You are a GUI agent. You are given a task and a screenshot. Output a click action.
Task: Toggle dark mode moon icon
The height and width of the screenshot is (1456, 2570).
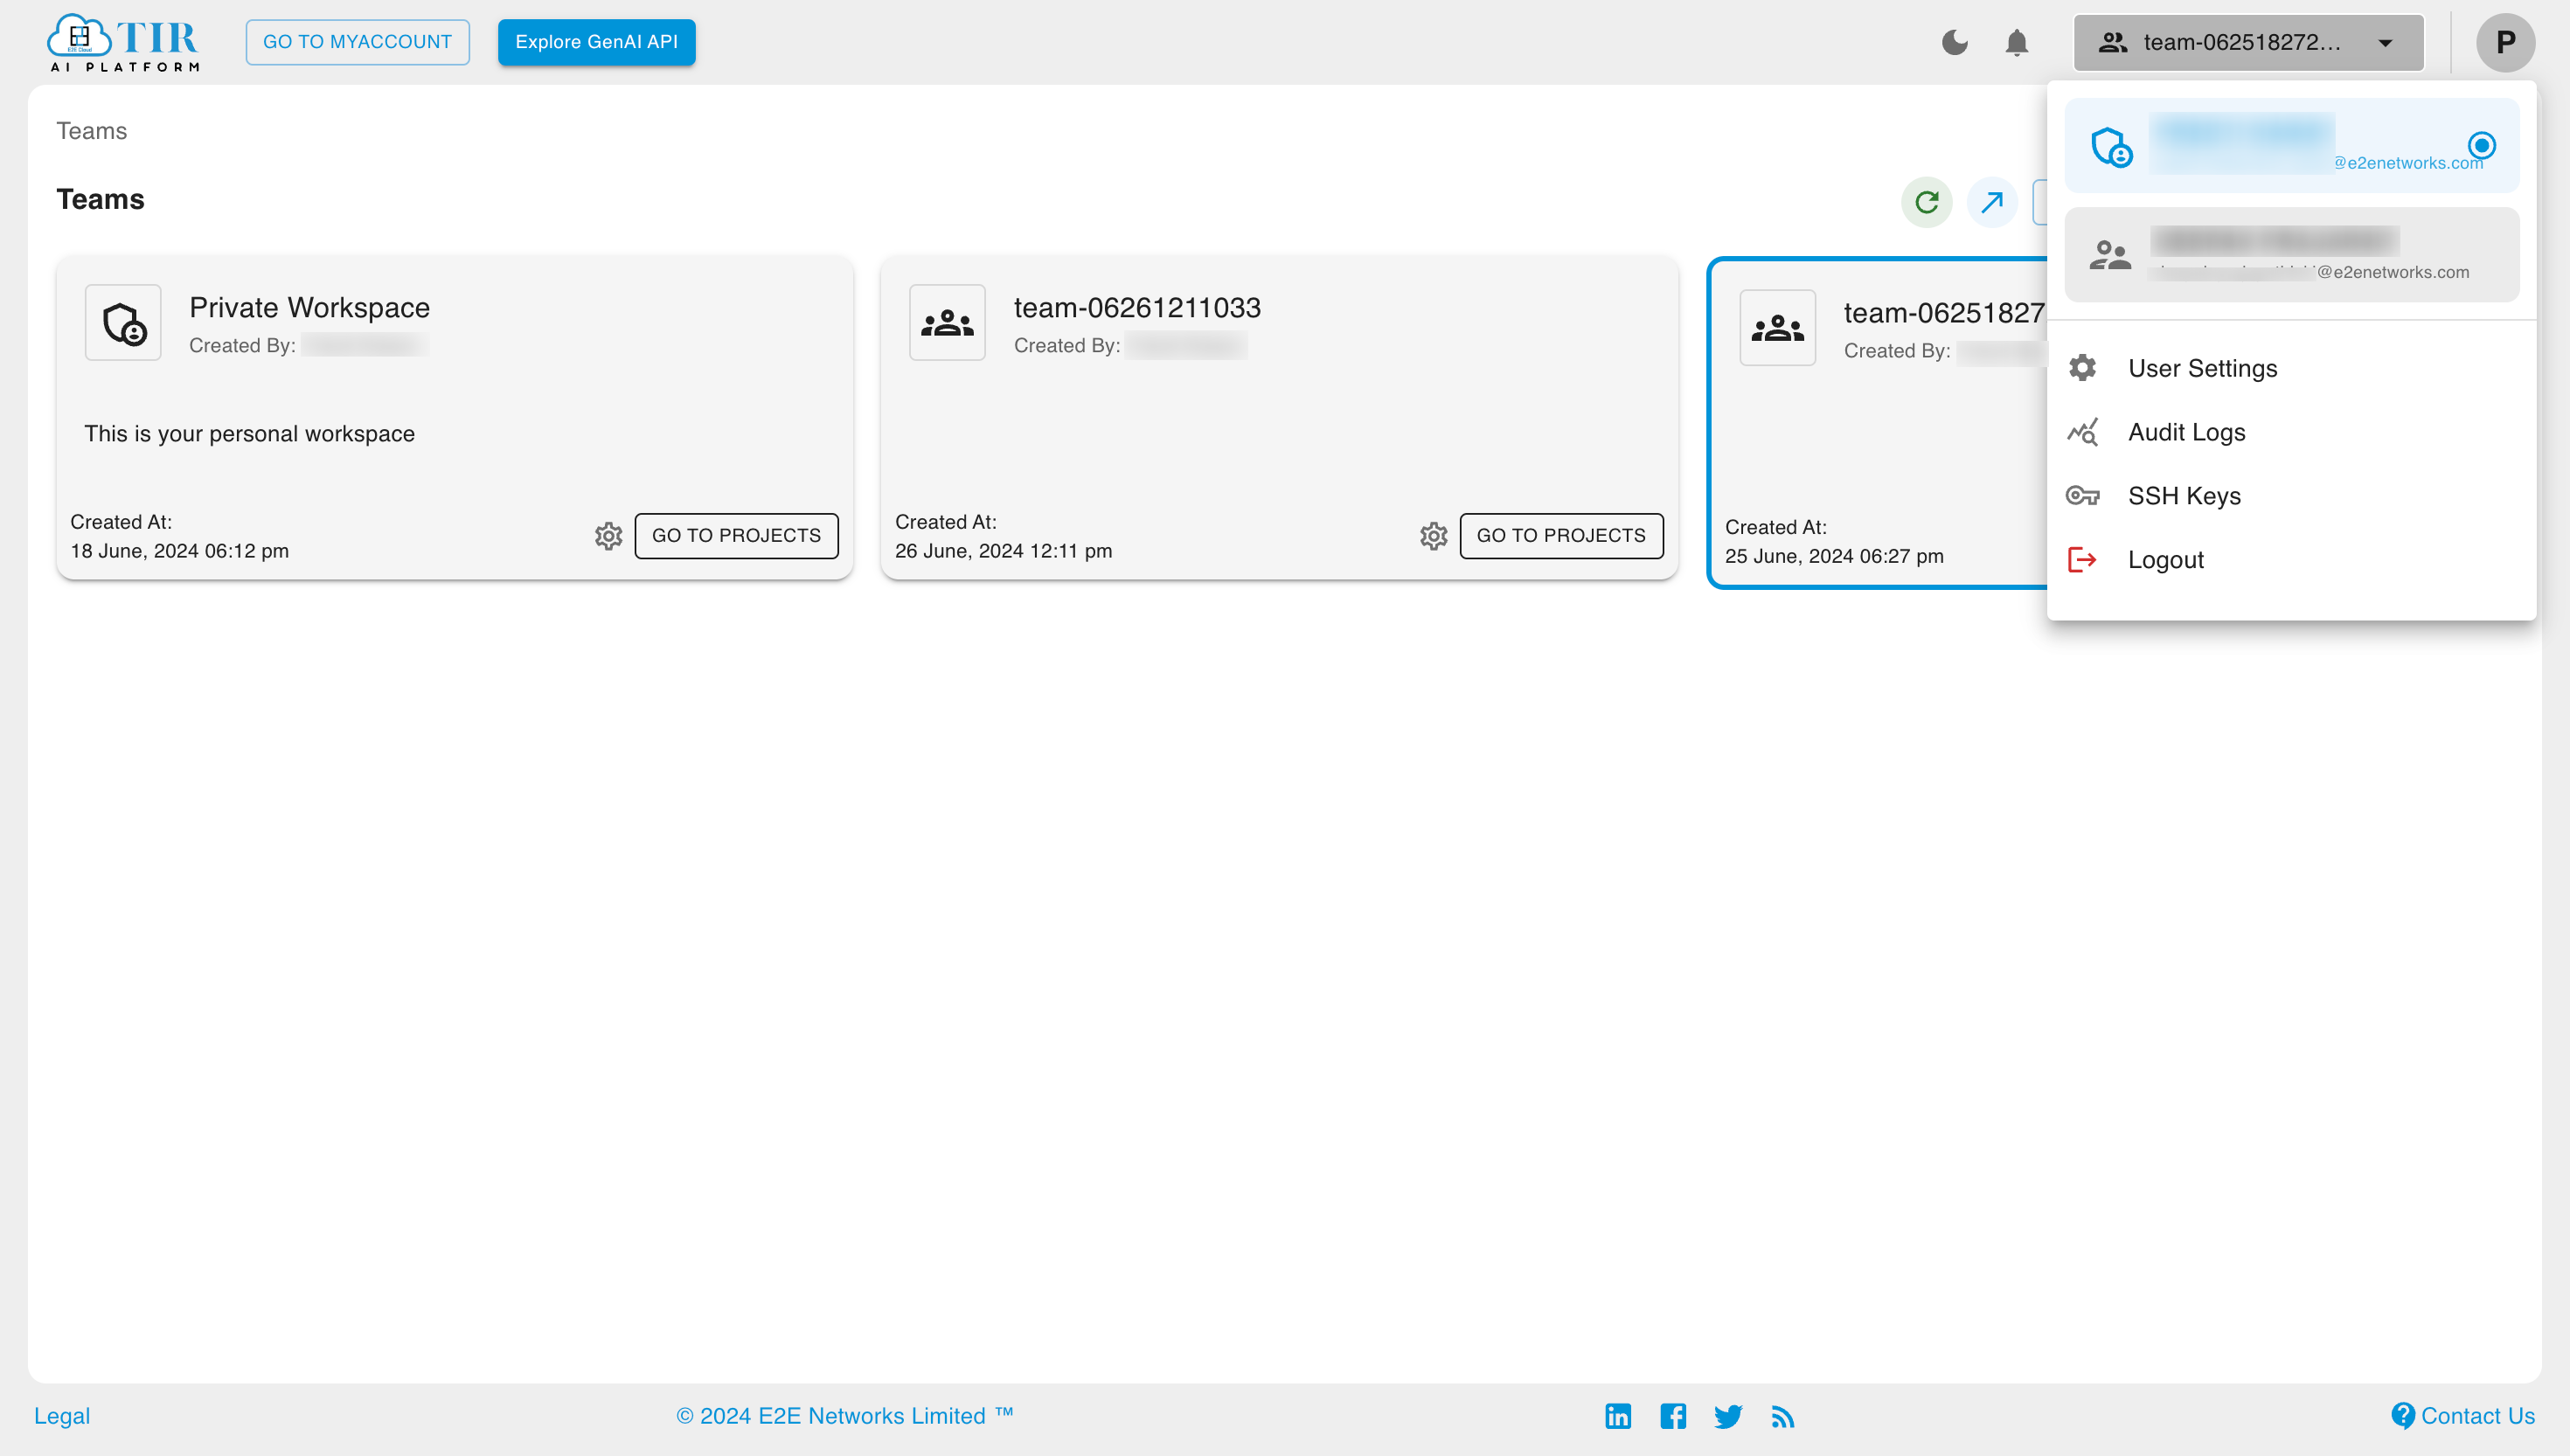(x=1954, y=42)
